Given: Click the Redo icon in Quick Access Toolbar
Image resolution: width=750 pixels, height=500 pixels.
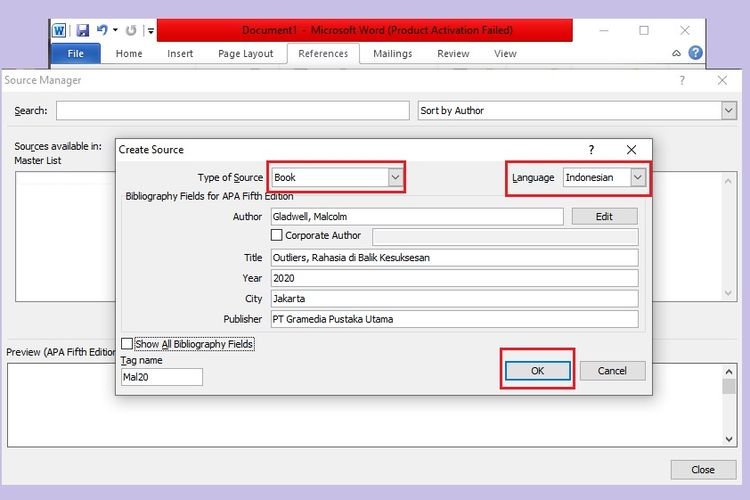Looking at the screenshot, I should point(131,31).
